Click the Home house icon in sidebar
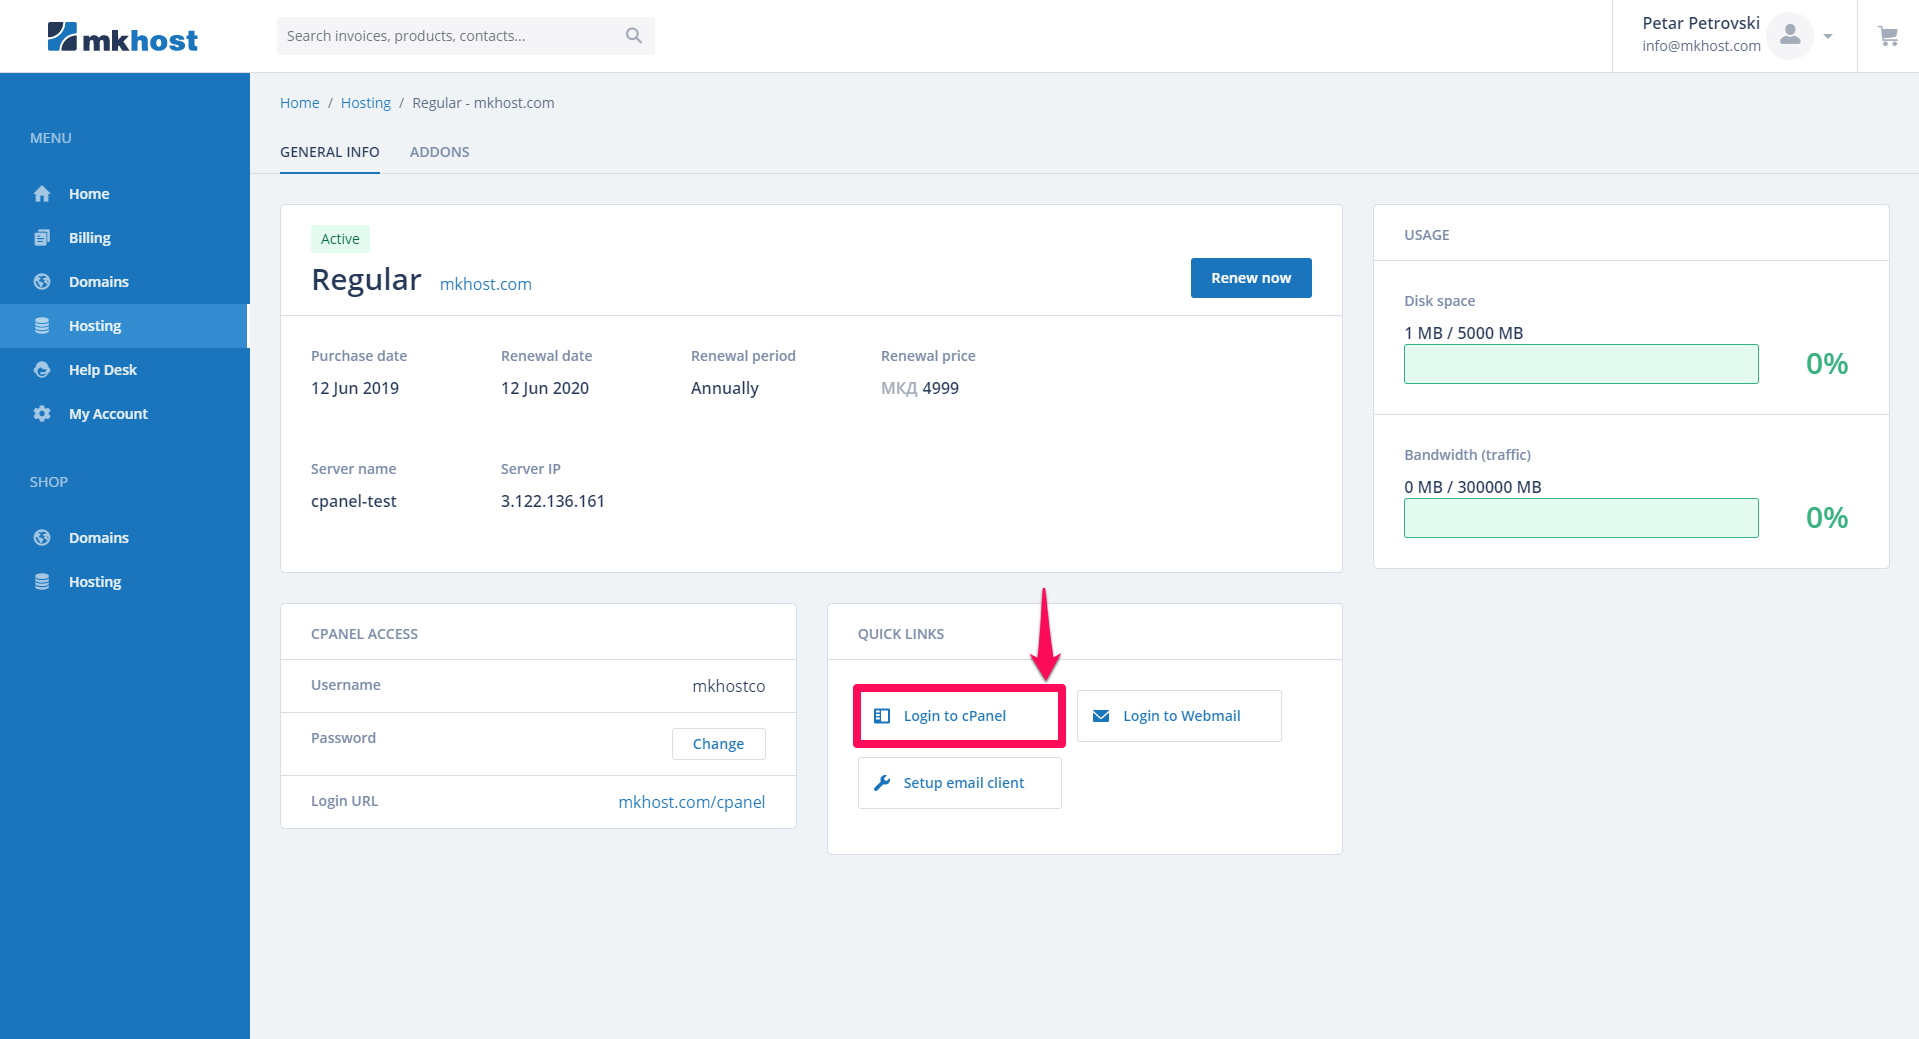The height and width of the screenshot is (1039, 1919). [x=42, y=194]
